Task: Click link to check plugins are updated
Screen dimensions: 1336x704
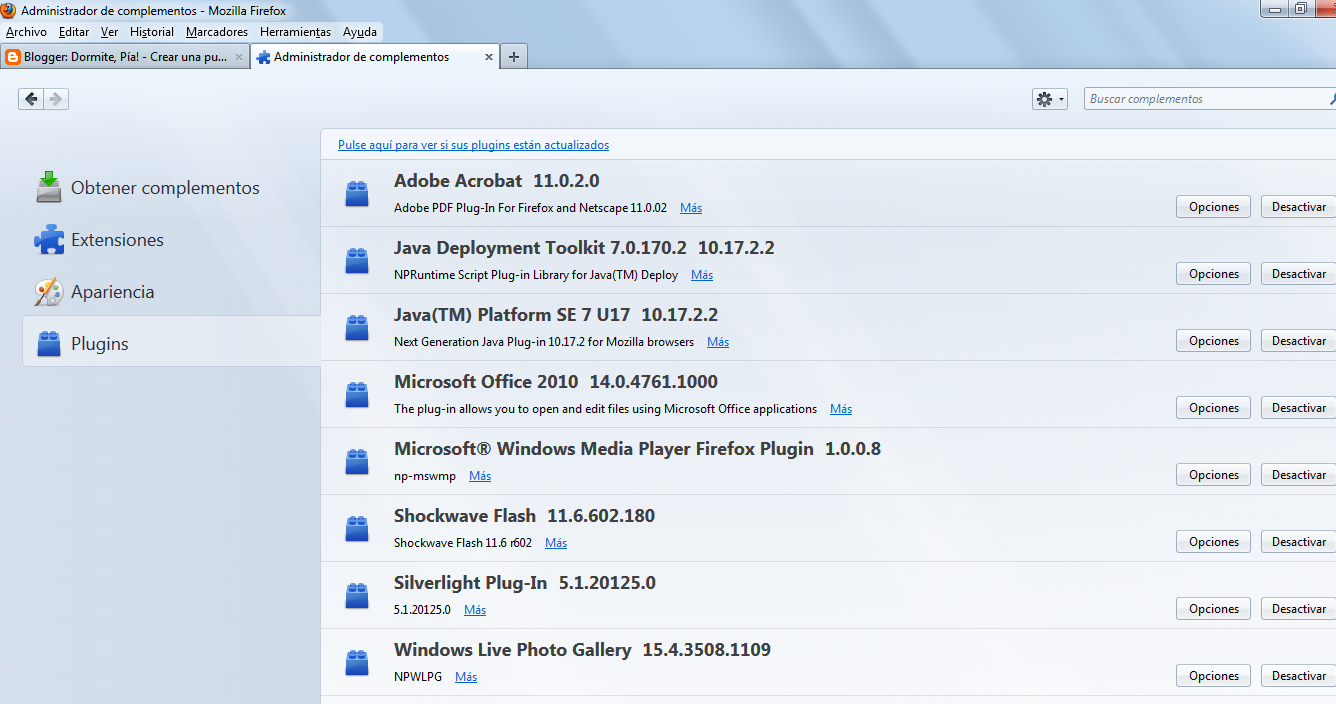Action: (x=473, y=145)
